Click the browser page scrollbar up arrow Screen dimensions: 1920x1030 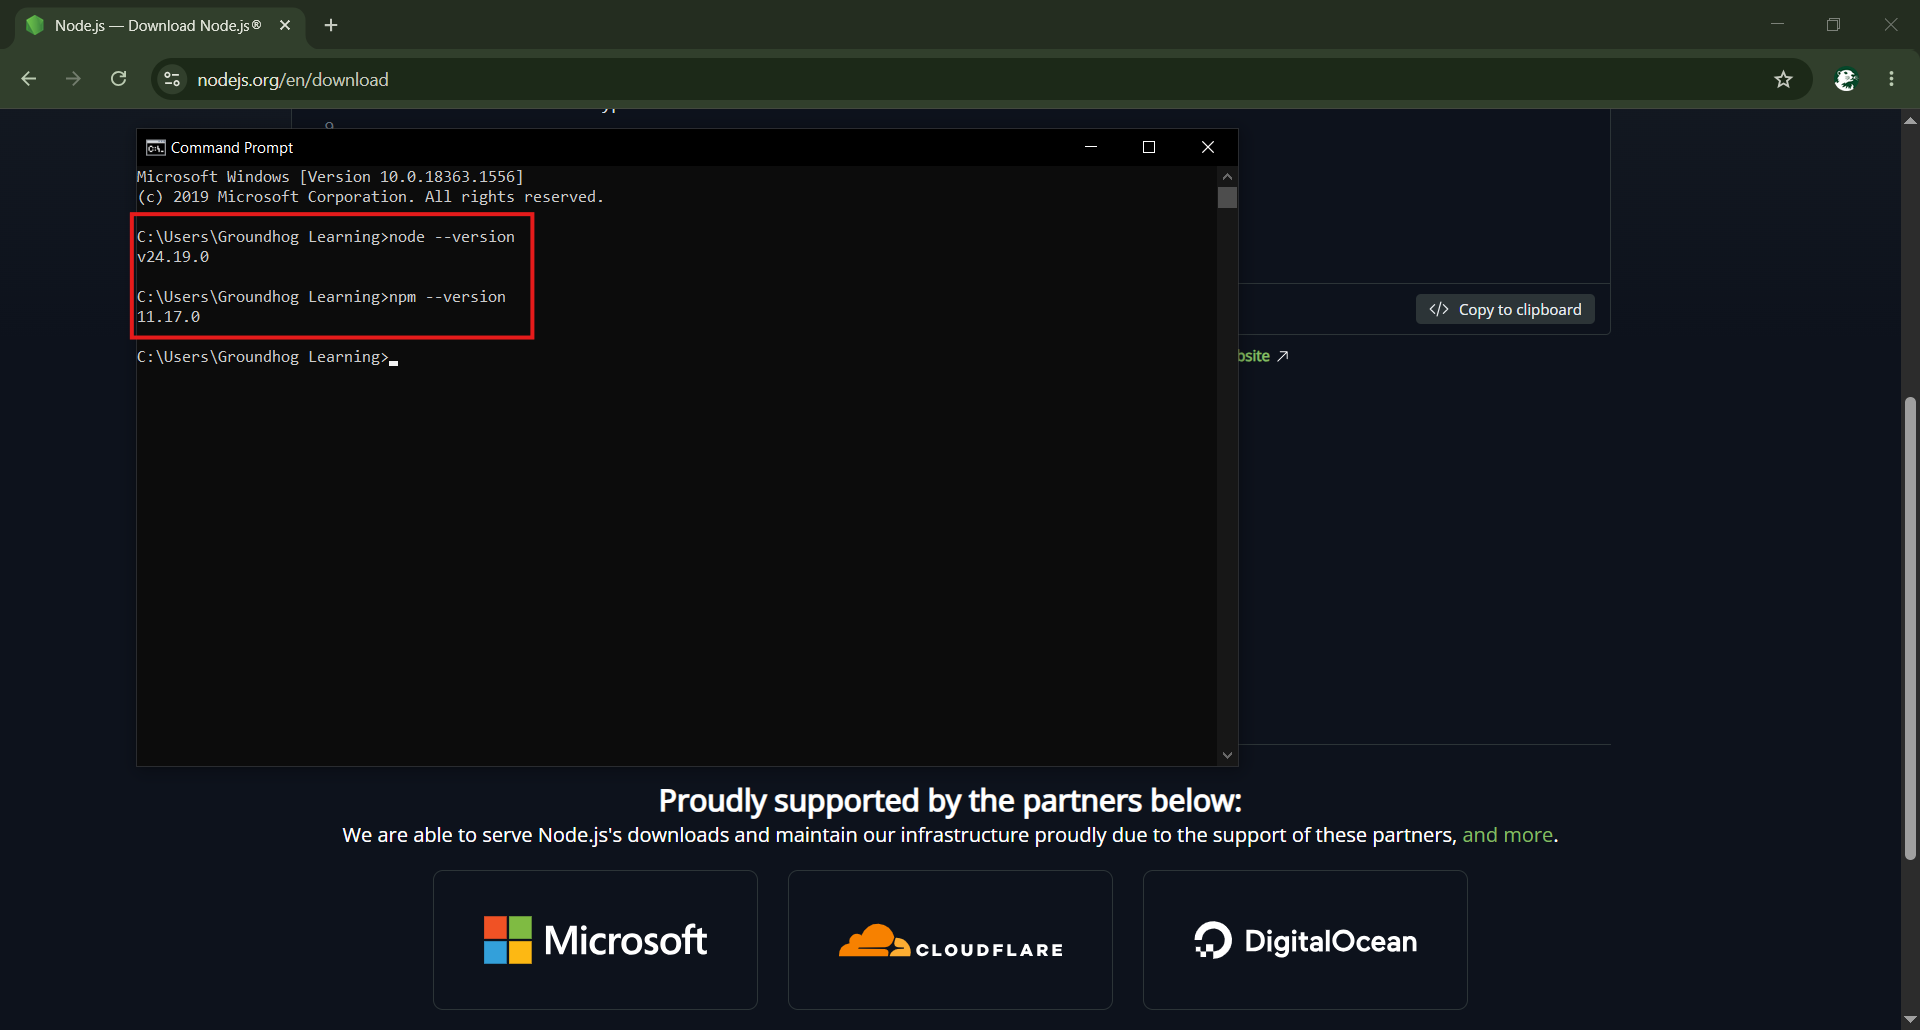pos(1910,120)
